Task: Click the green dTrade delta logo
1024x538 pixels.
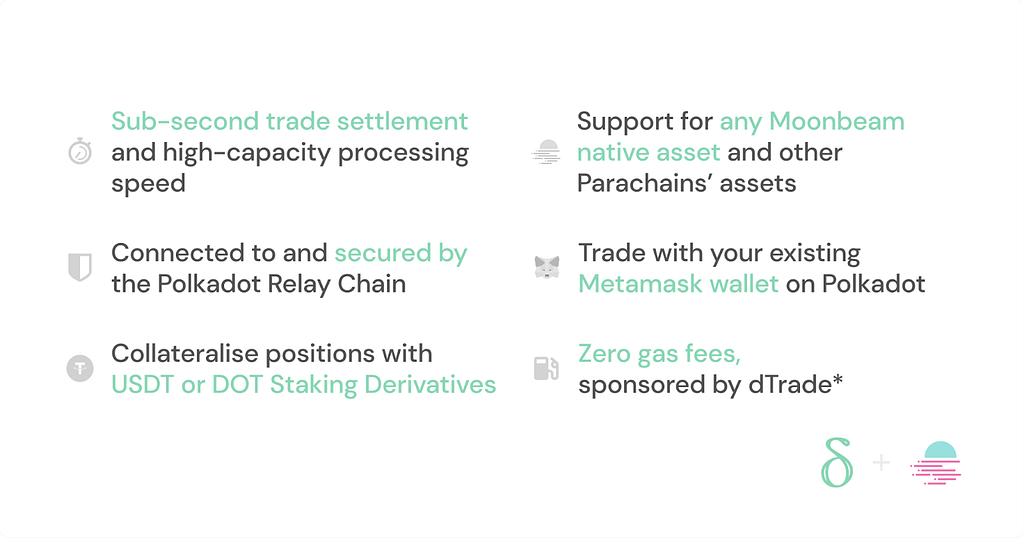Action: click(x=838, y=462)
